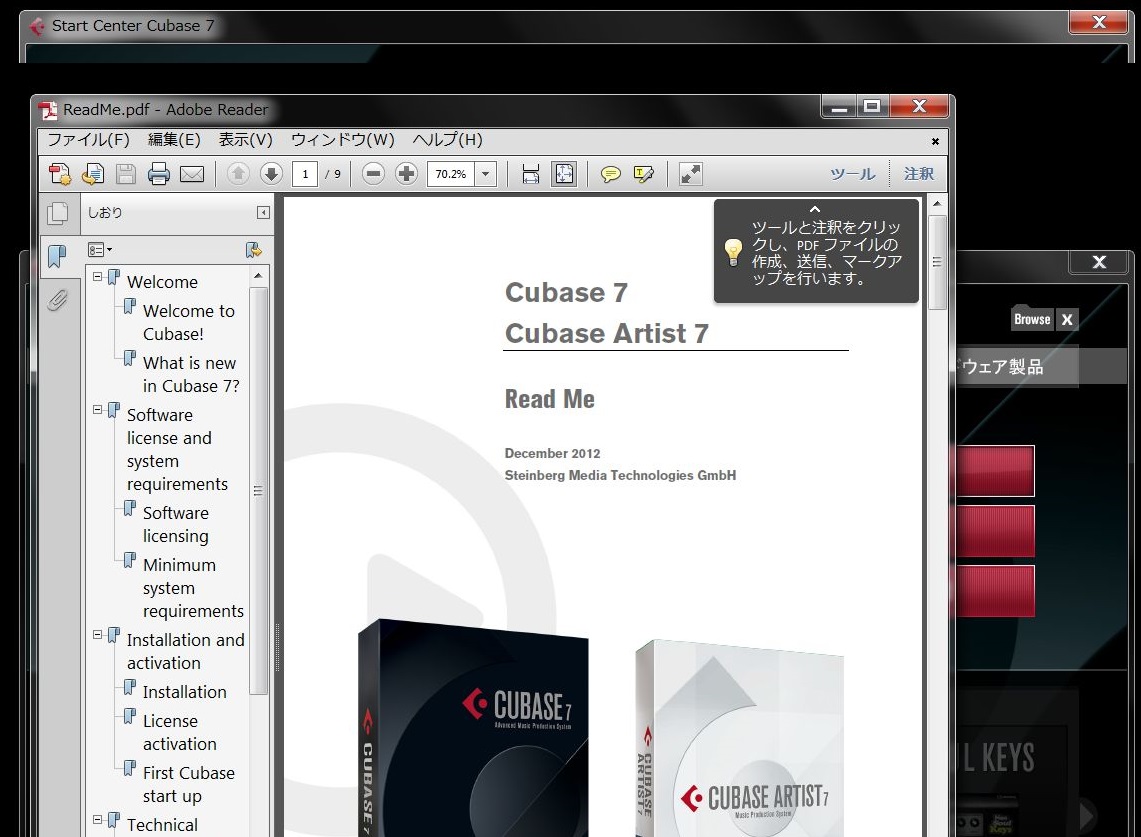Jump to Software licensing bookmark
Screen dimensions: 1141x837
[175, 524]
